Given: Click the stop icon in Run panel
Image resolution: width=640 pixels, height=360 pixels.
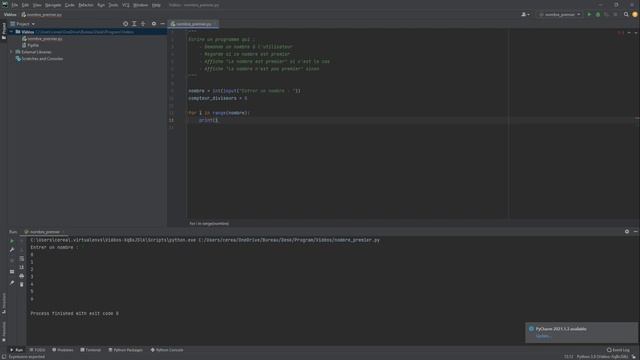Looking at the screenshot, I should [12, 259].
